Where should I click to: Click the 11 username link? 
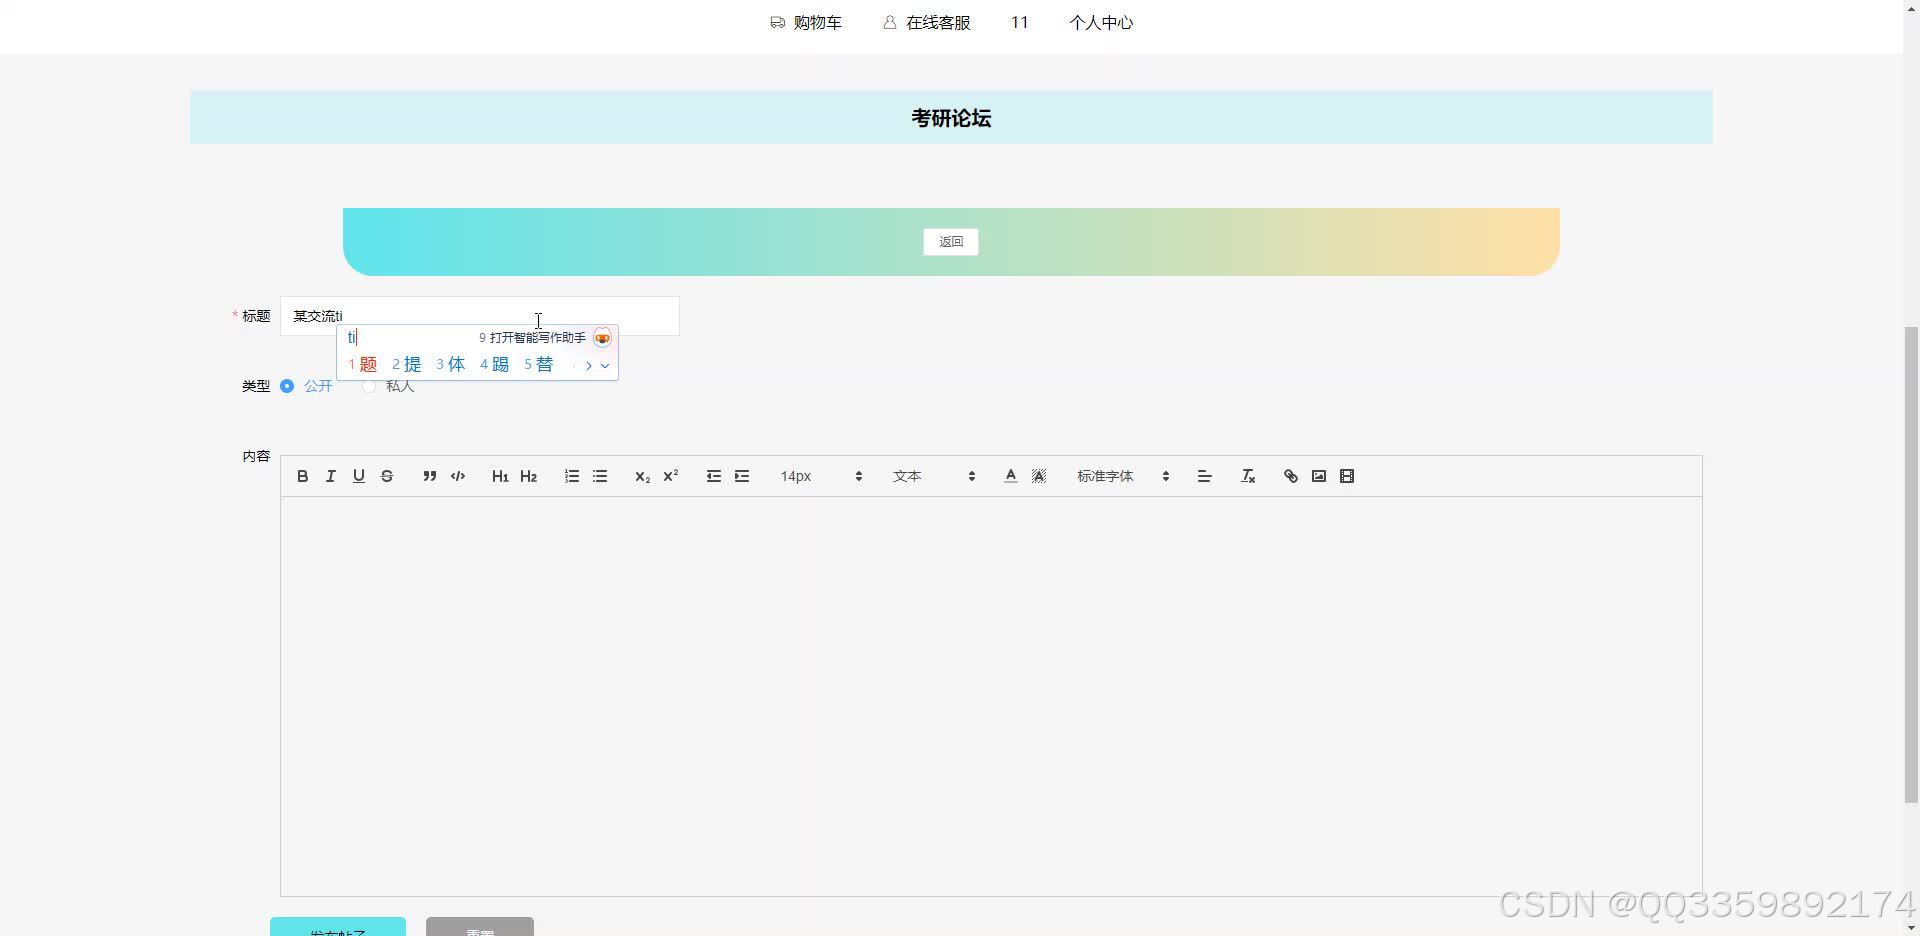pyautogui.click(x=1019, y=23)
